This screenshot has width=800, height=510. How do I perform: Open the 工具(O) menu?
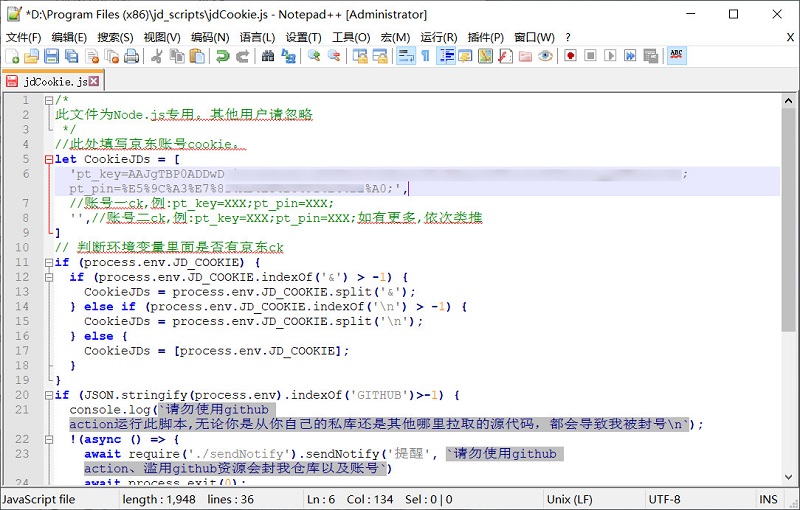pyautogui.click(x=351, y=37)
